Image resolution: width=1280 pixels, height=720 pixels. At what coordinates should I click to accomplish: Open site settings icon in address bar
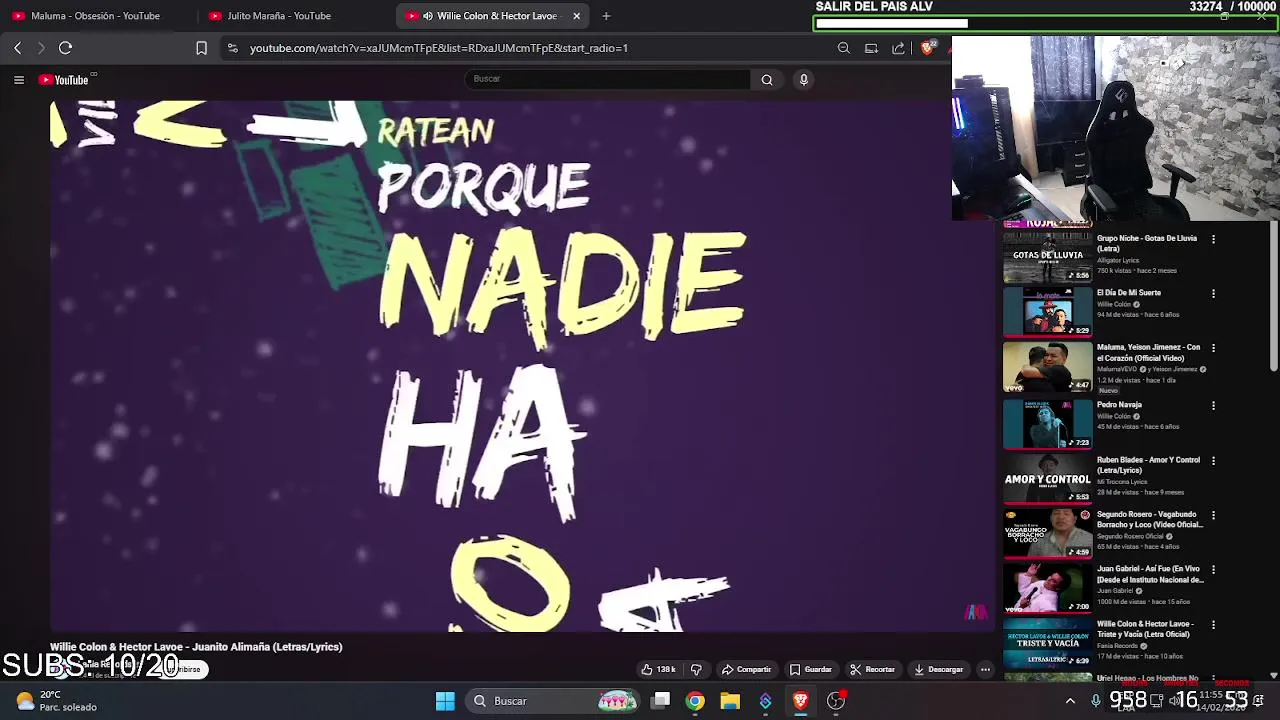tap(232, 48)
